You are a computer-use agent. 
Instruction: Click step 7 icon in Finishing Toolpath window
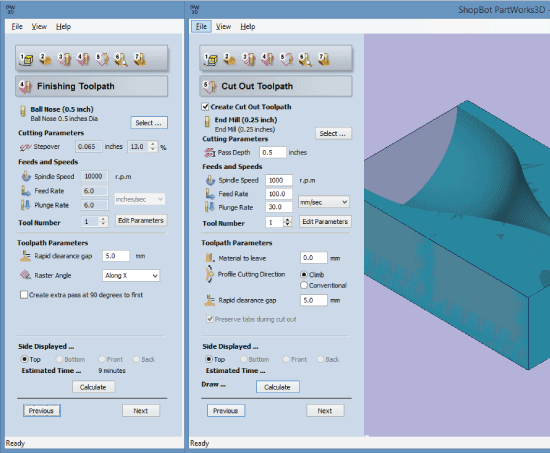click(140, 59)
